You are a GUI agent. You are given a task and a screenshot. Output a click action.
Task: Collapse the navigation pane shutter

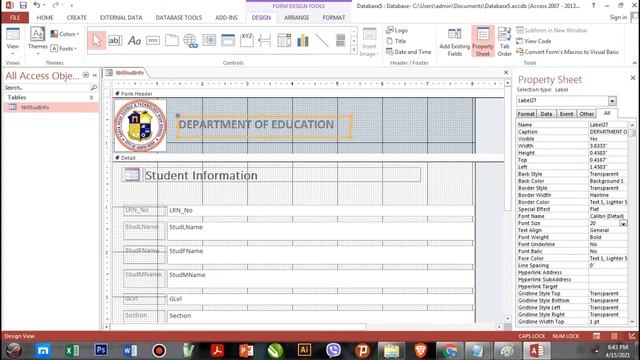click(95, 75)
